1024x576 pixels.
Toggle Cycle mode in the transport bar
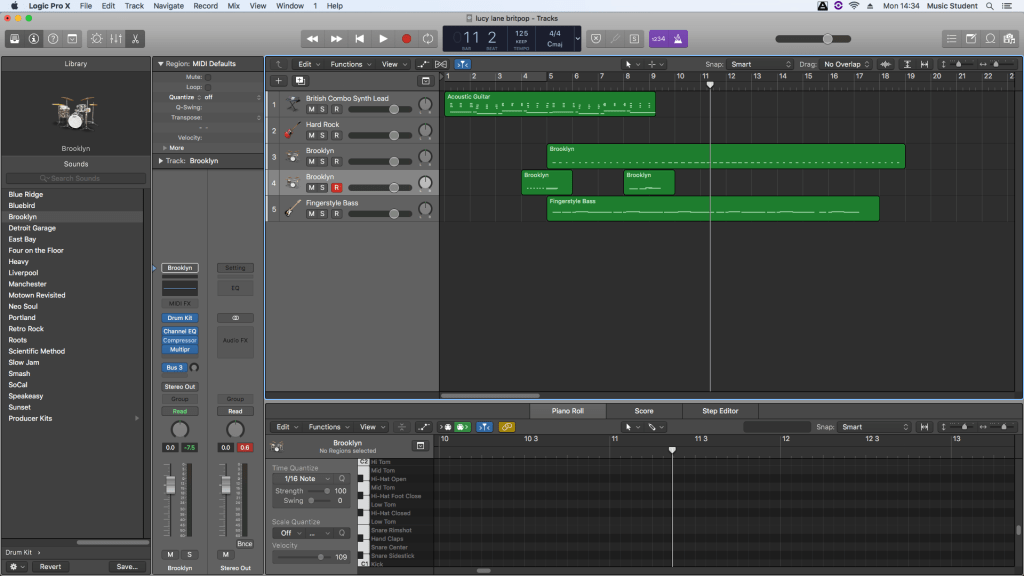(x=429, y=39)
